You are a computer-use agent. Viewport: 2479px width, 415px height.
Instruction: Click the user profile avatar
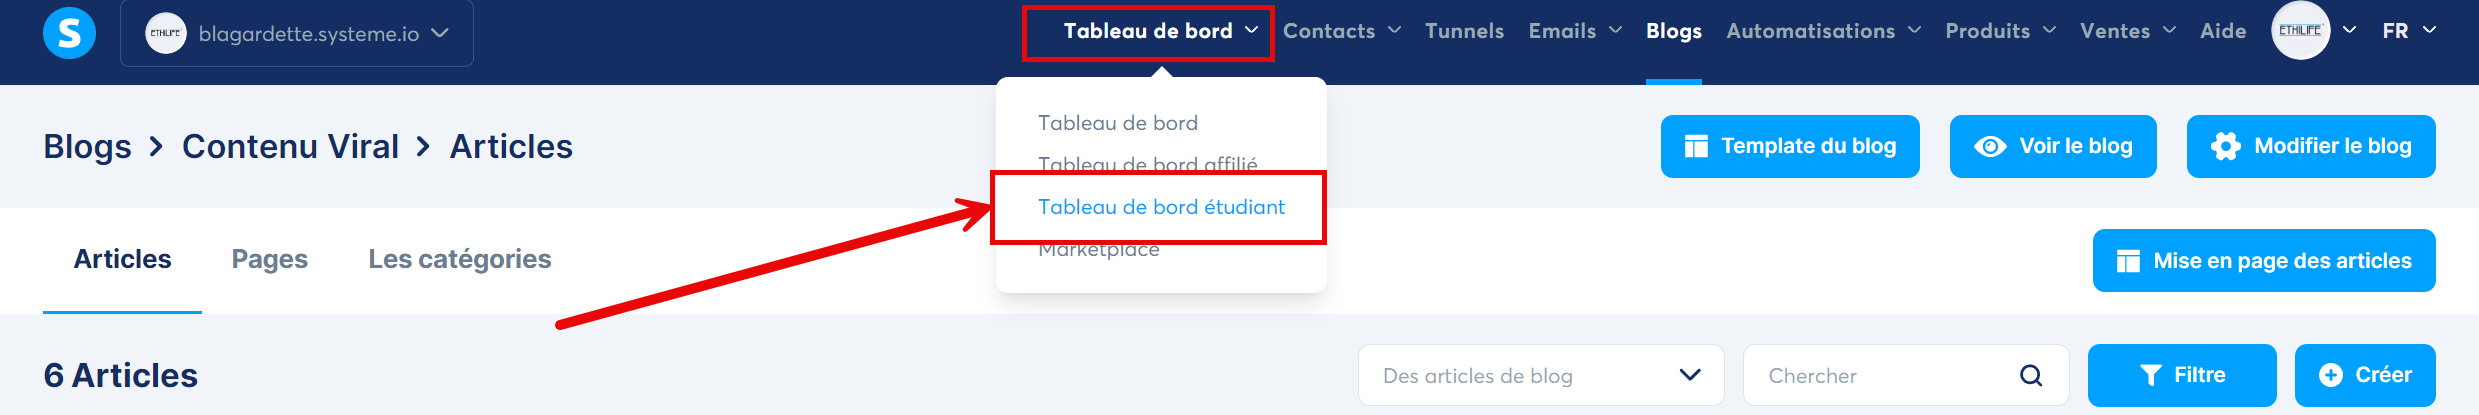click(2300, 31)
